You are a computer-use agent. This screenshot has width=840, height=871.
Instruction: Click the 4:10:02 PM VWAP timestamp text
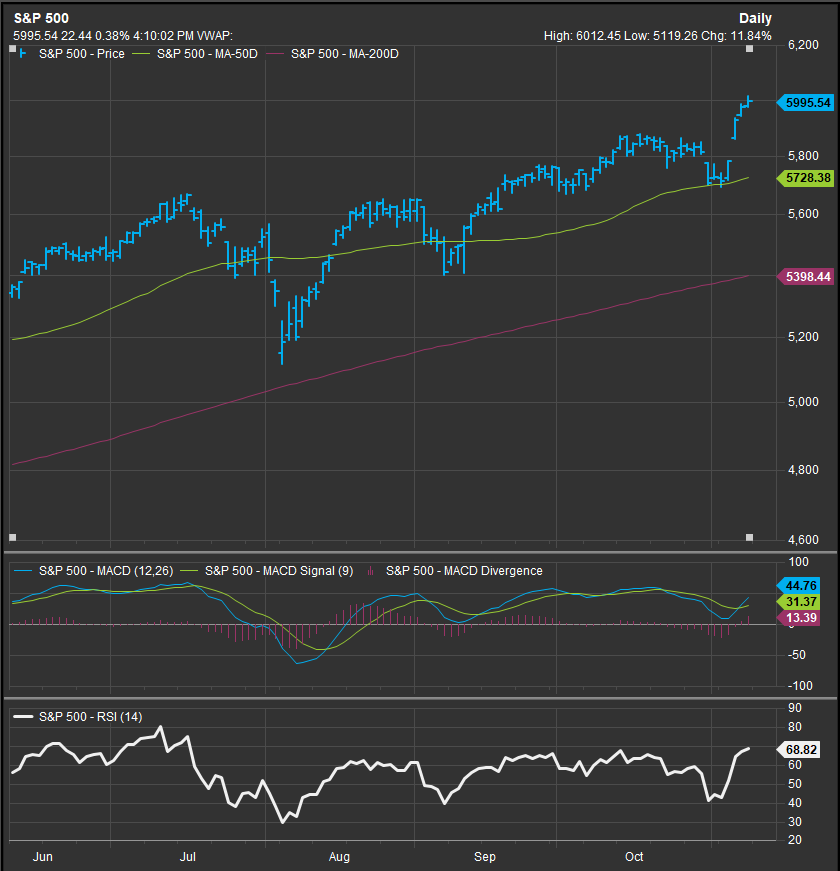[183, 36]
